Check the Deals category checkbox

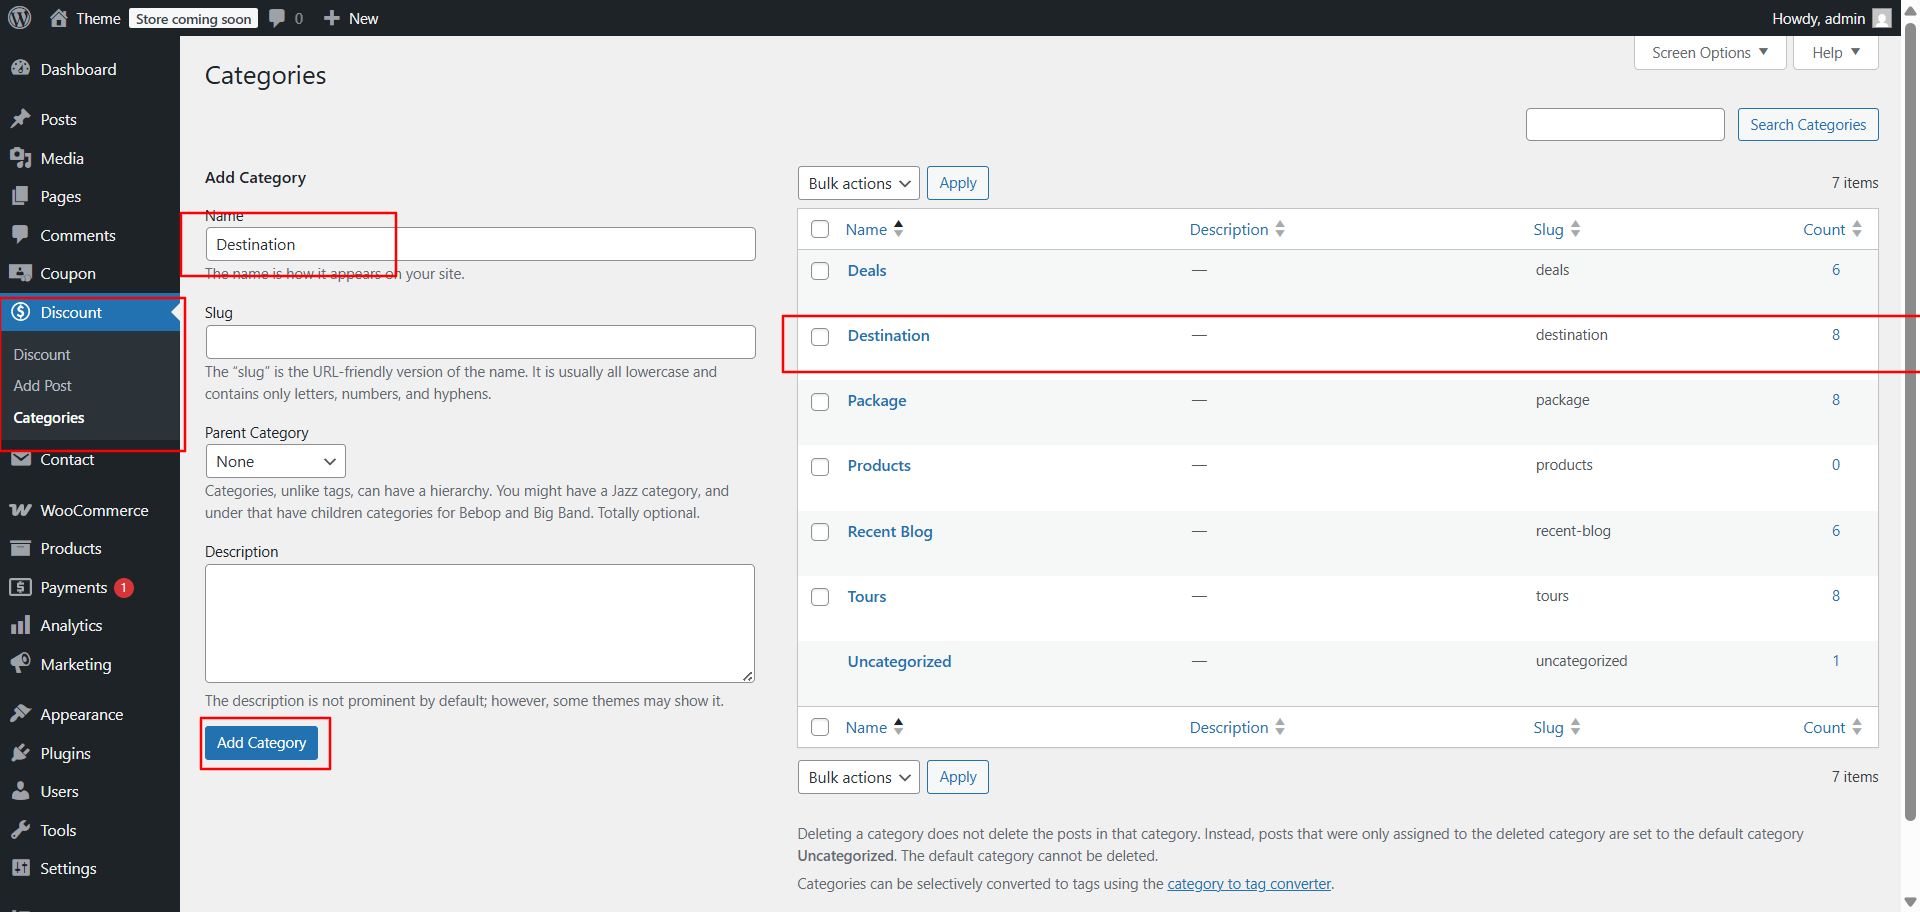coord(820,271)
